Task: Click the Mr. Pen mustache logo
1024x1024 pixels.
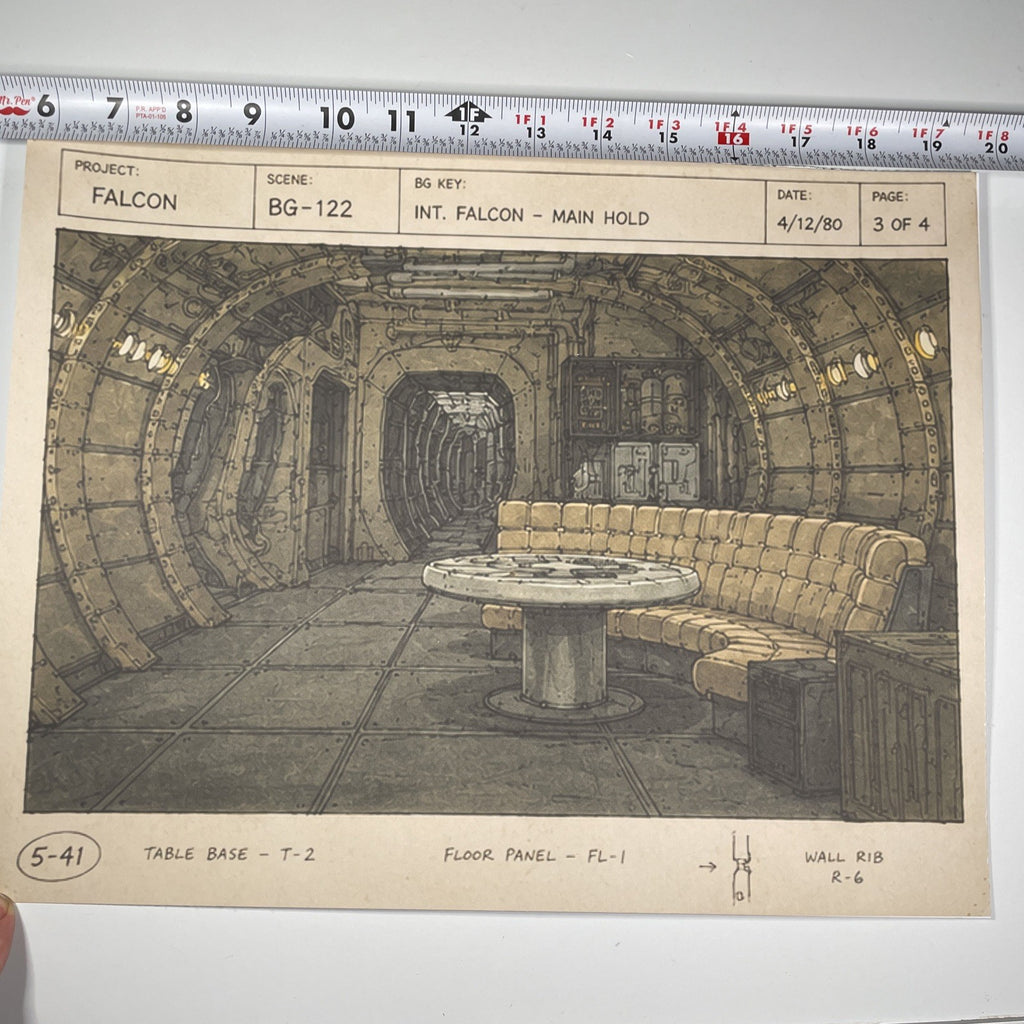Action: (x=15, y=106)
